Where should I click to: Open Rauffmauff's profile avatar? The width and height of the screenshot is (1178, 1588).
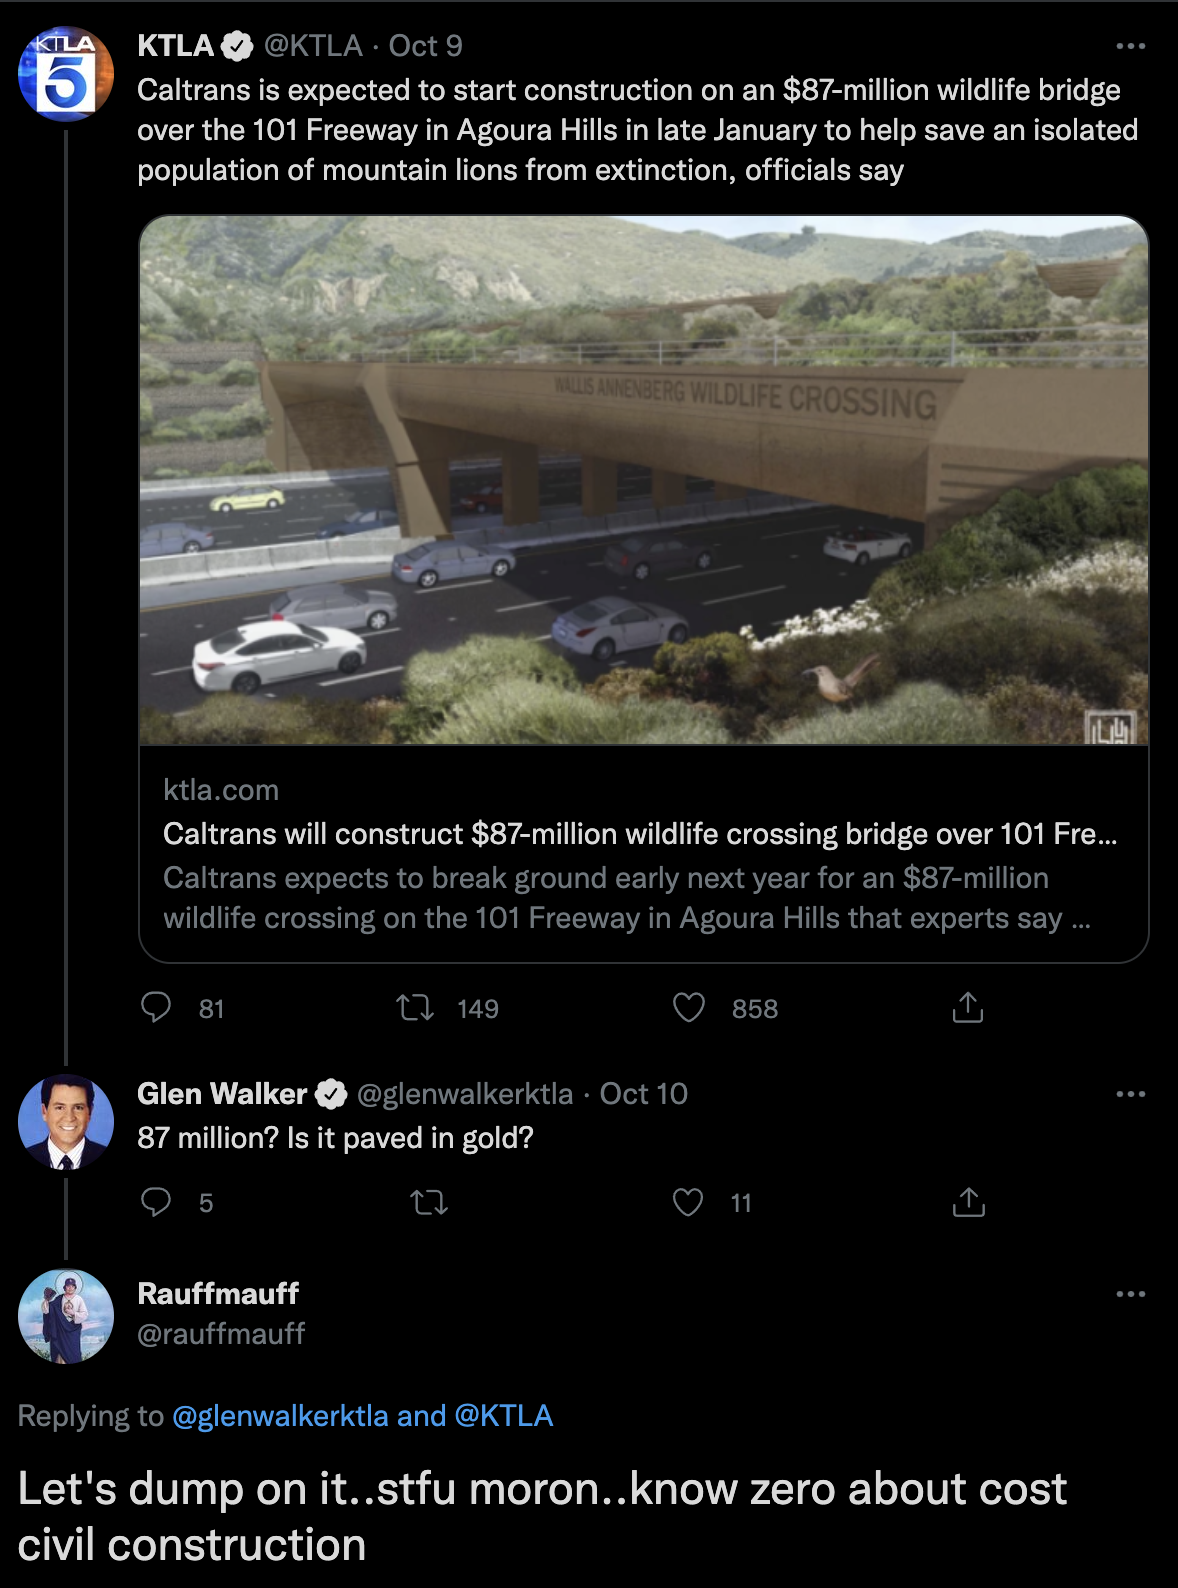coord(66,1316)
